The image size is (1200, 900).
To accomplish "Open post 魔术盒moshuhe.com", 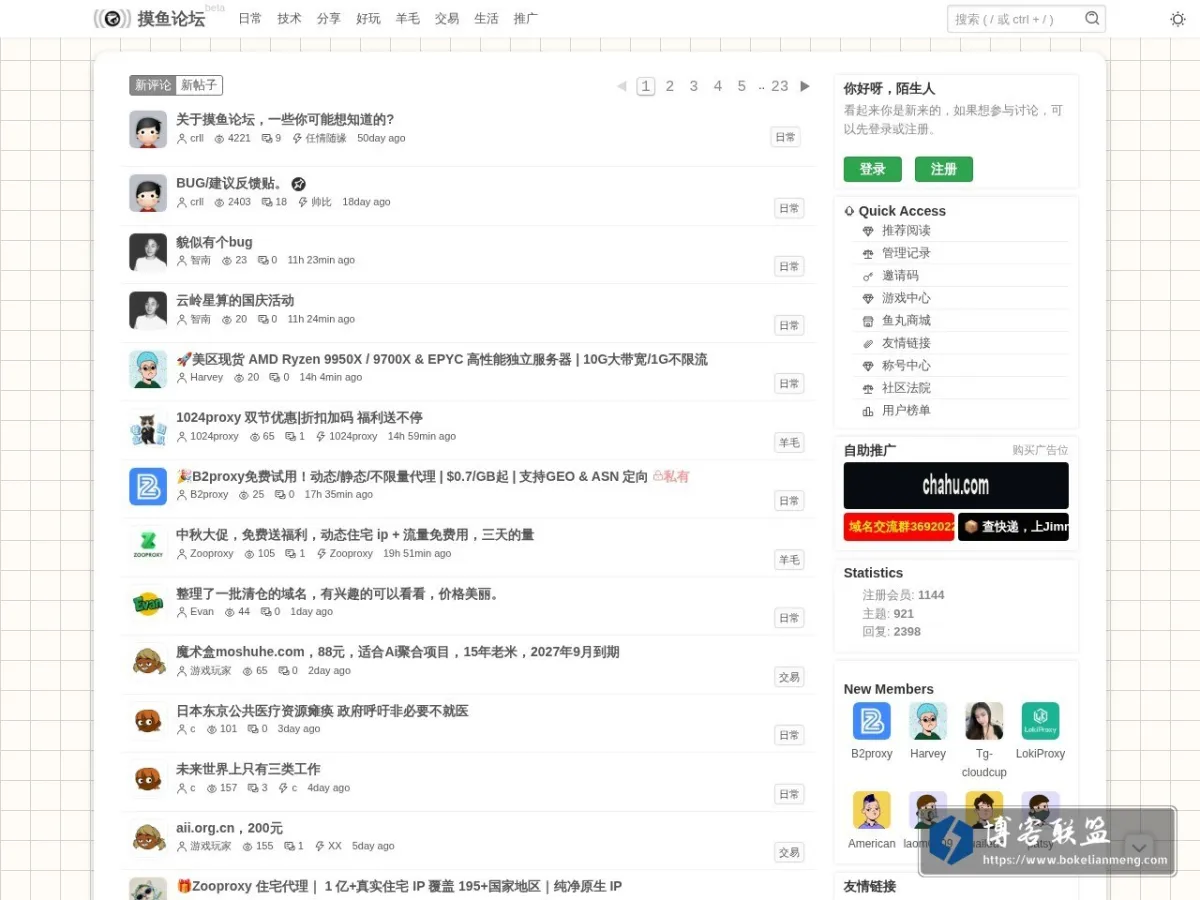I will point(398,652).
